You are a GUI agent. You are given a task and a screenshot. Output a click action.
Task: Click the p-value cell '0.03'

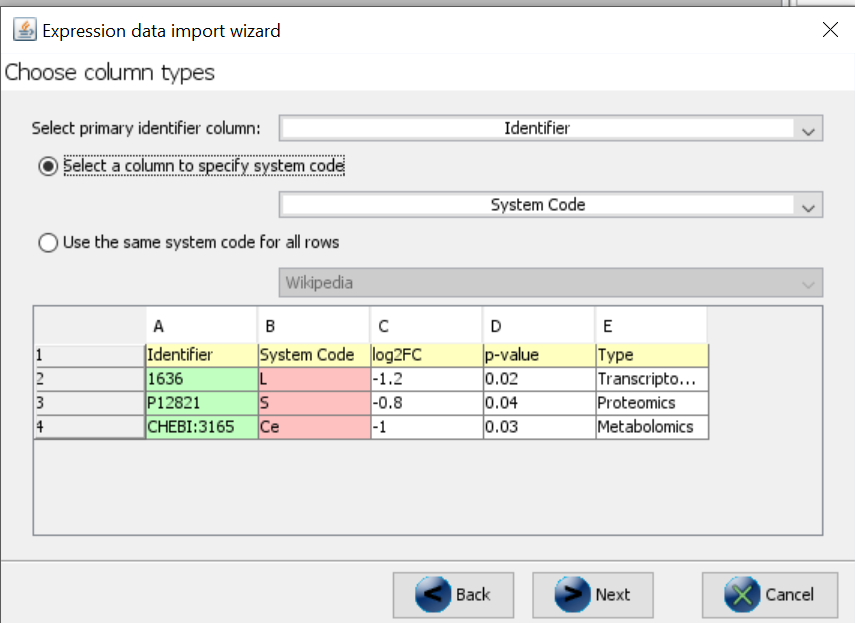(539, 427)
